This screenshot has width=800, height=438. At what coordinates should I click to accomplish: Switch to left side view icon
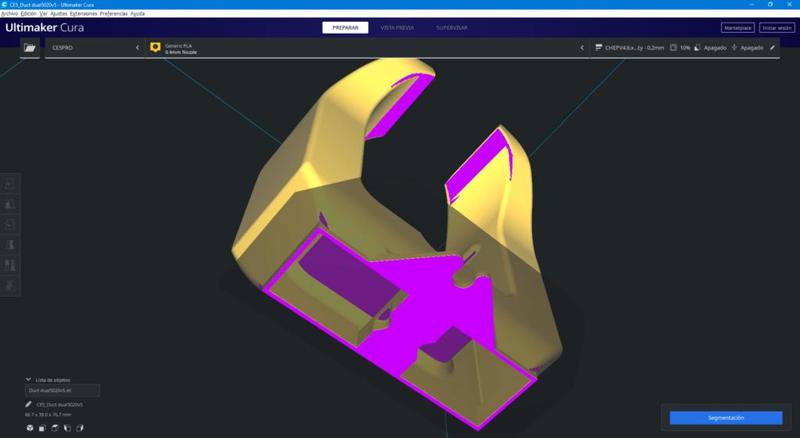tap(67, 428)
